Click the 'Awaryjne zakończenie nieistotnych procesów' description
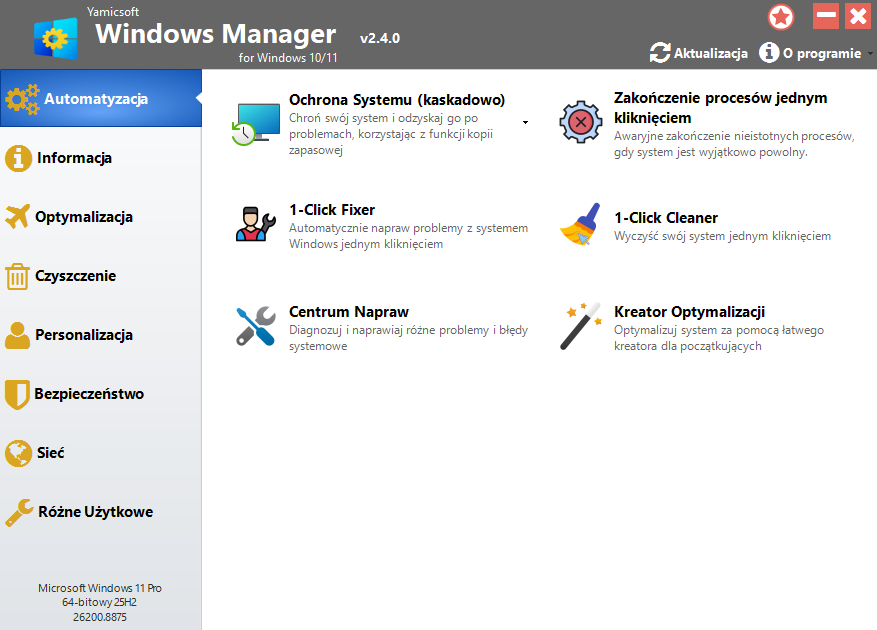 click(734, 144)
